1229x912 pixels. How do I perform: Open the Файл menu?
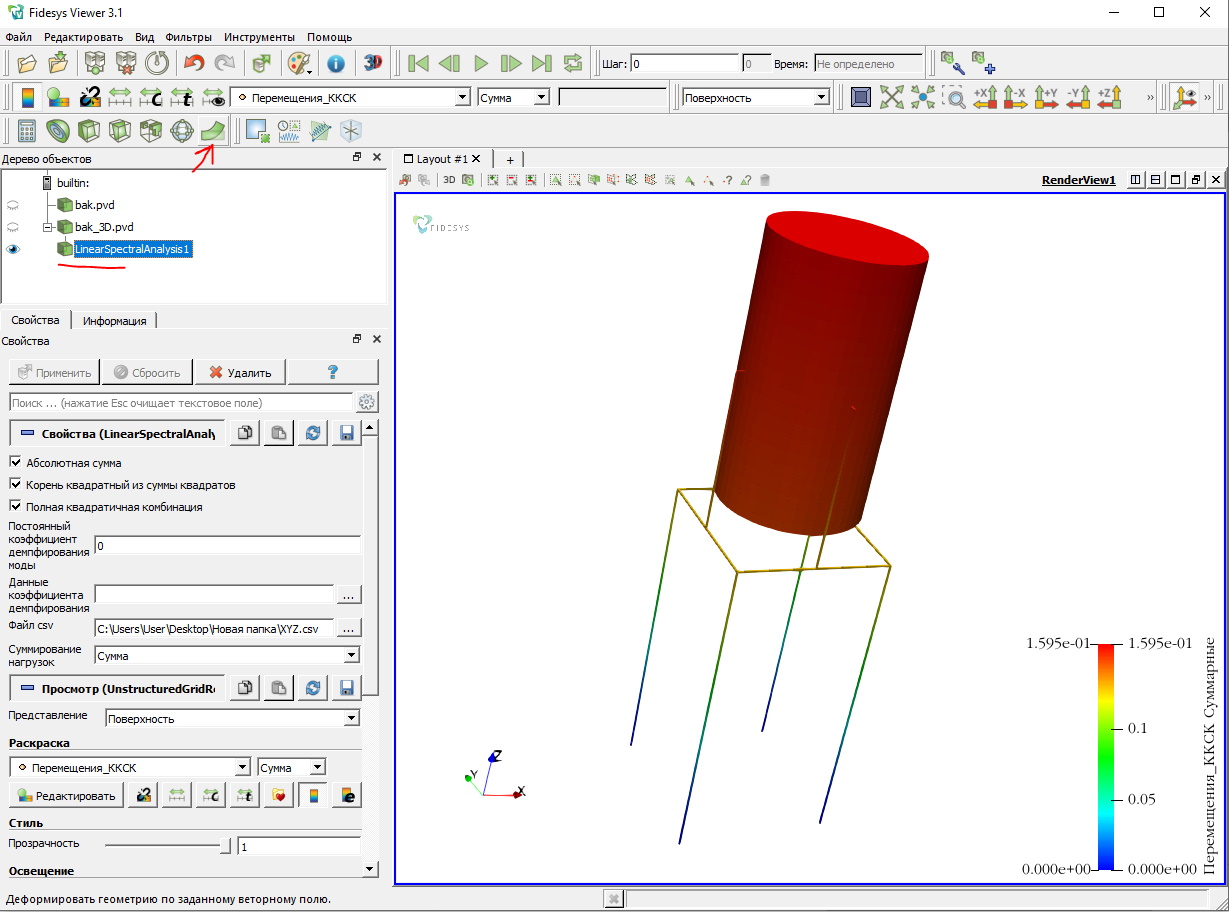click(18, 37)
